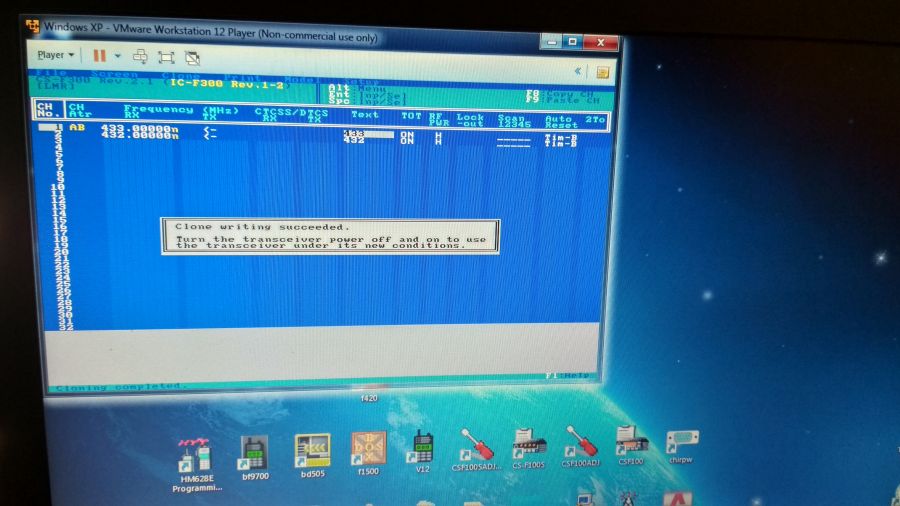
Task: Toggle Unity mode in VMware toolbar
Action: coord(192,58)
